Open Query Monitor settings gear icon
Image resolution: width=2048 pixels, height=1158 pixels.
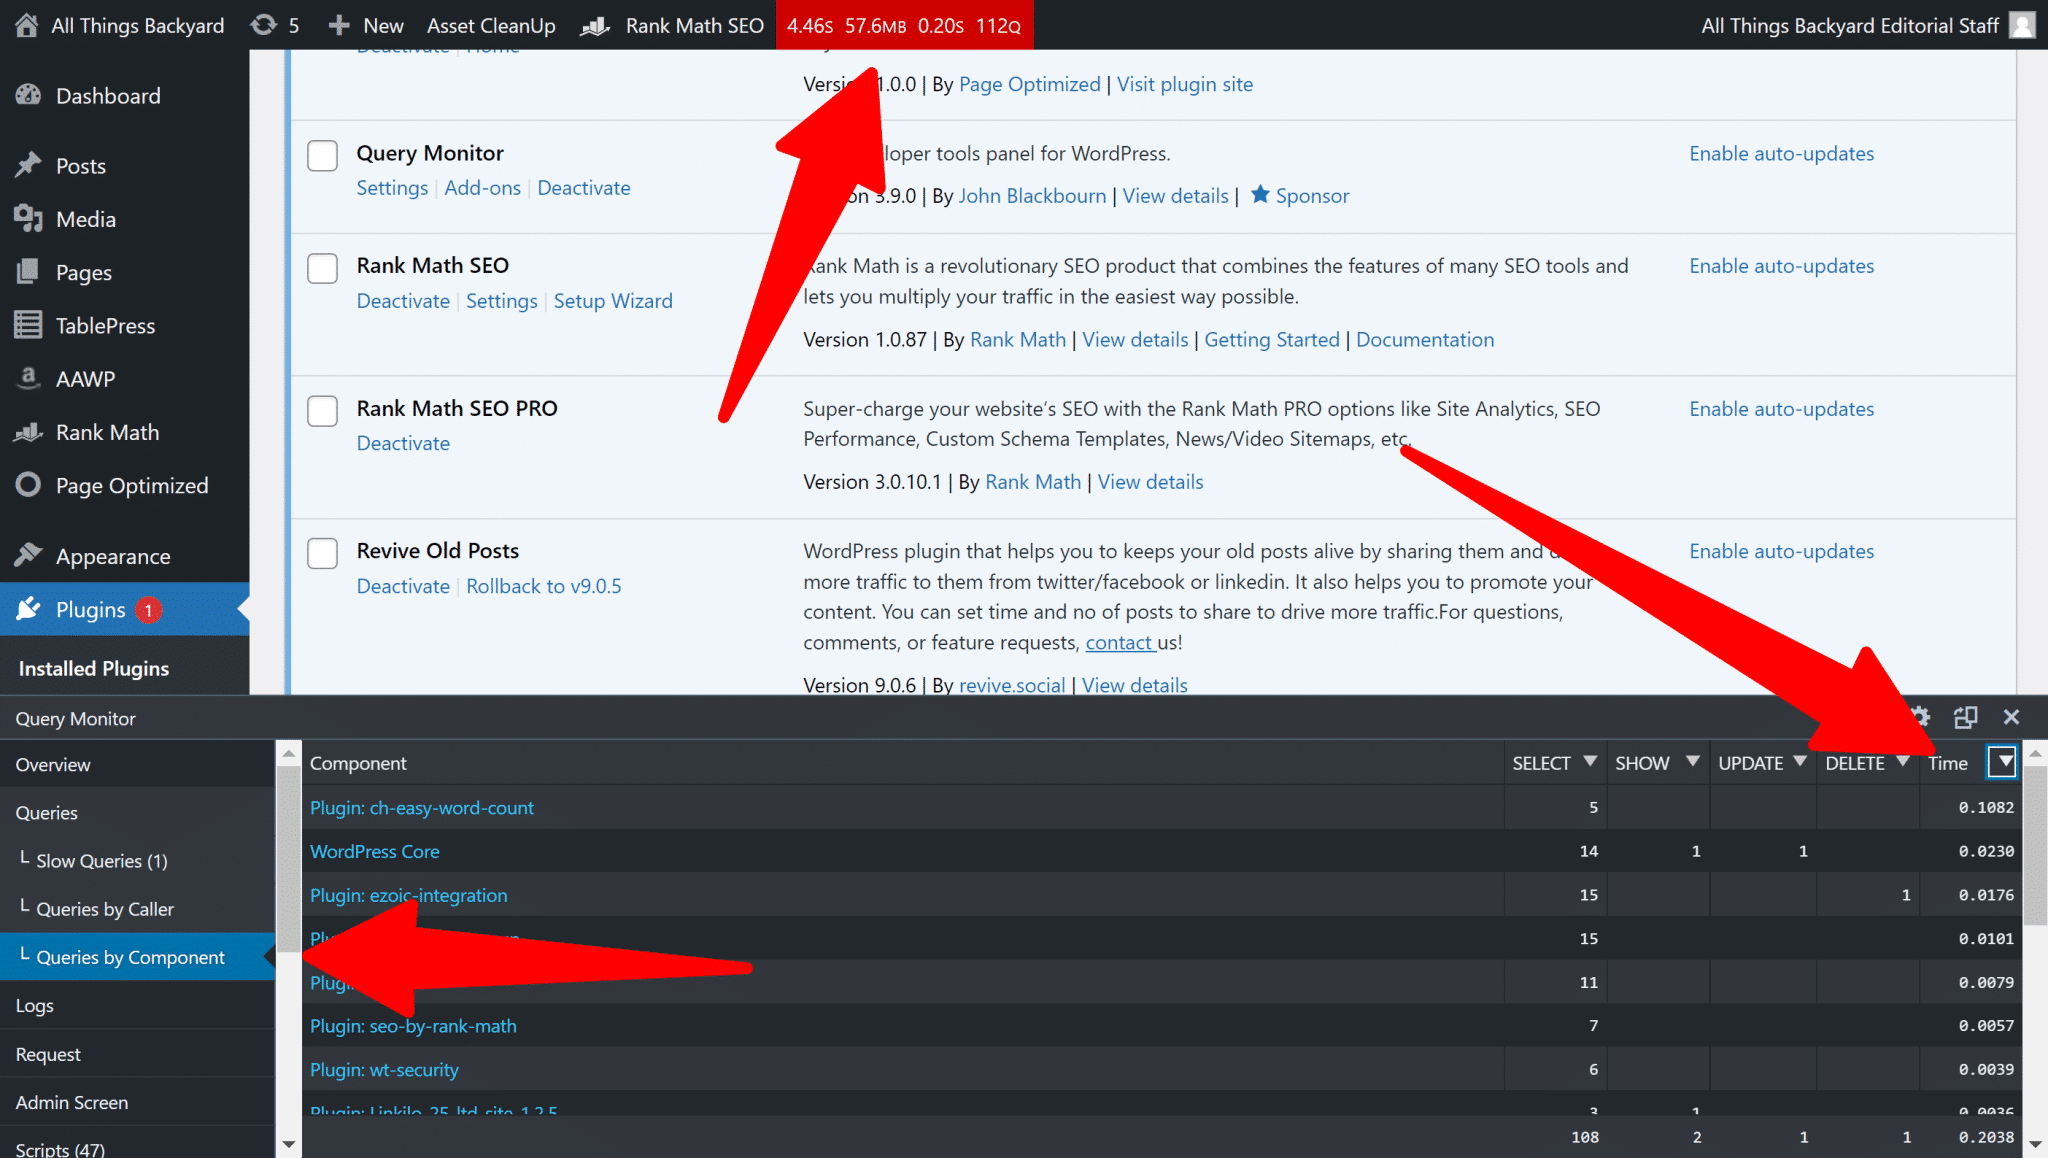(1921, 716)
